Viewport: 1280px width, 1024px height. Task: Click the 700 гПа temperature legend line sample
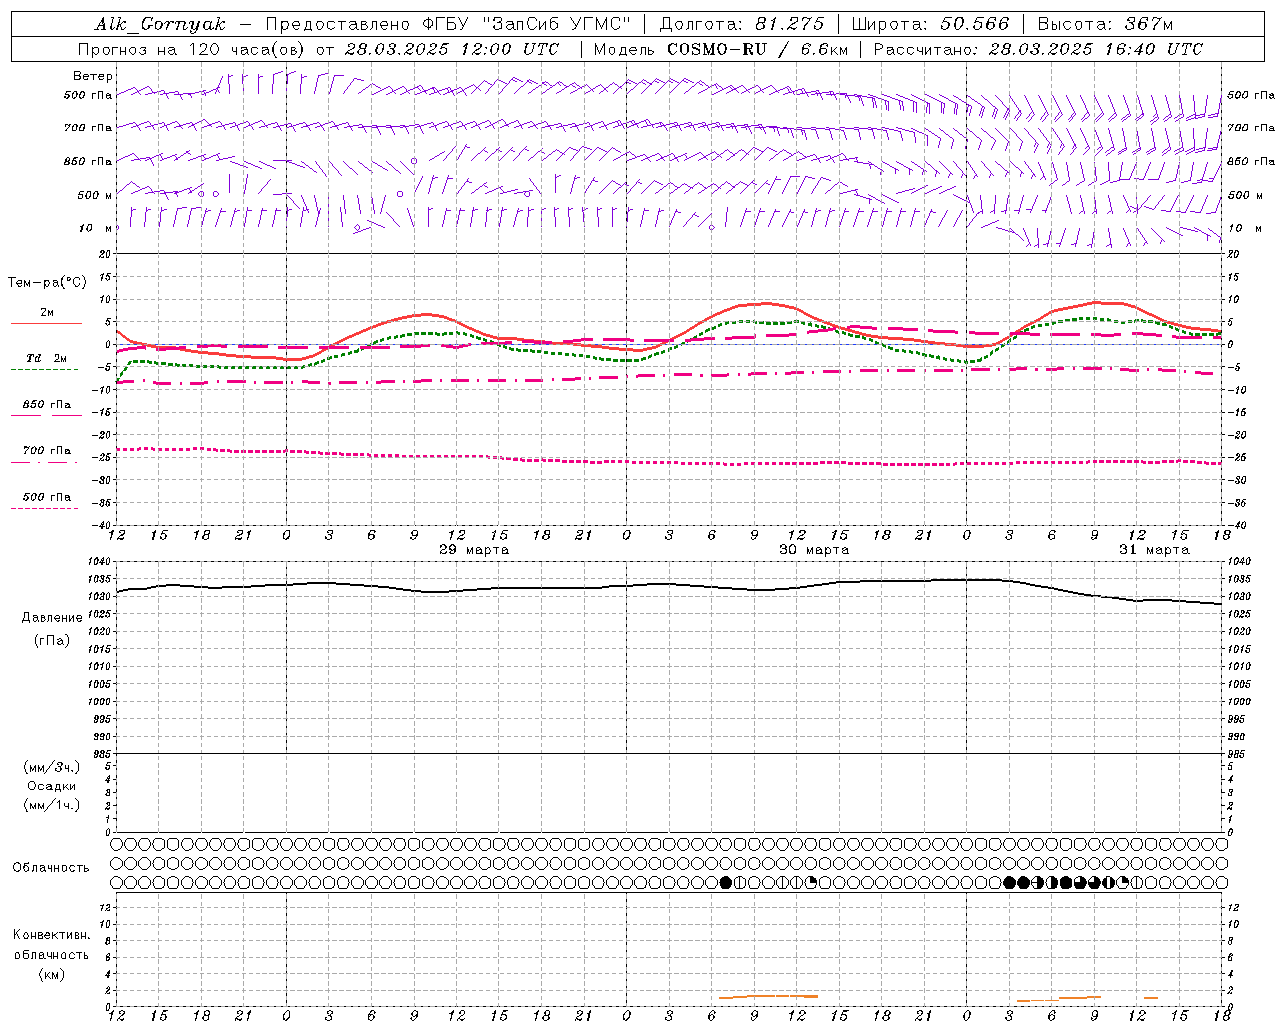[x=44, y=462]
